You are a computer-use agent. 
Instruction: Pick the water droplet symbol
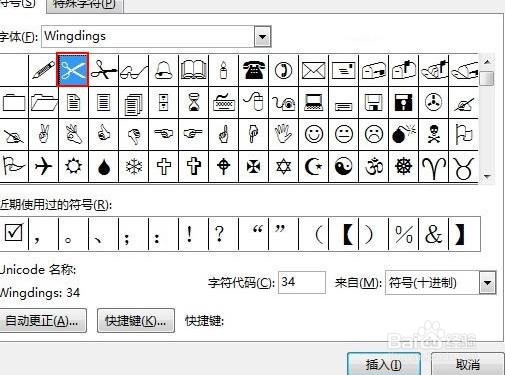pyautogui.click(x=103, y=166)
